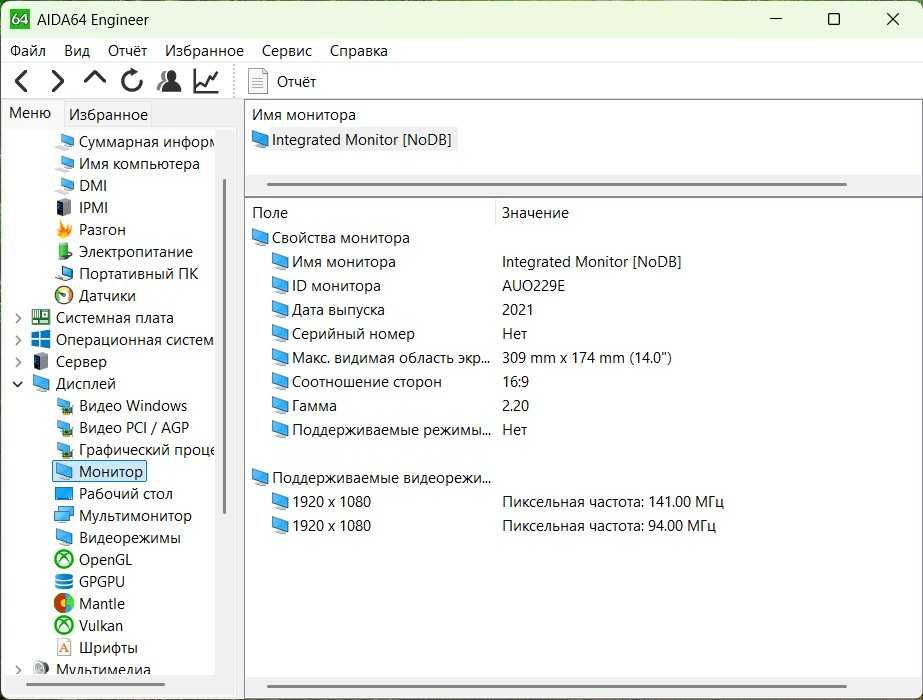Click the icon next to Vulkan
Screen dimensions: 923x700
click(64, 625)
